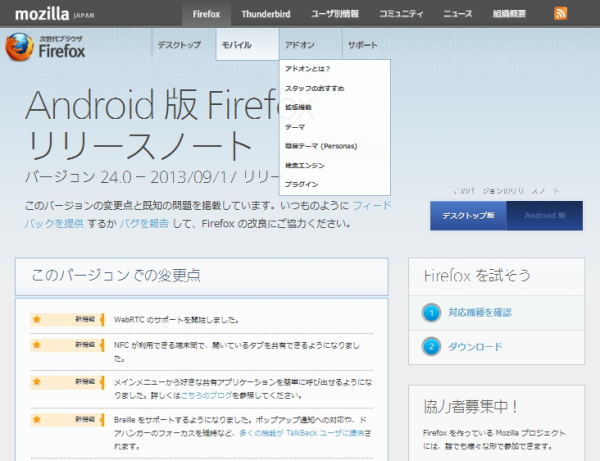
Task: Click the numbered 1 circle icon
Action: 431,313
